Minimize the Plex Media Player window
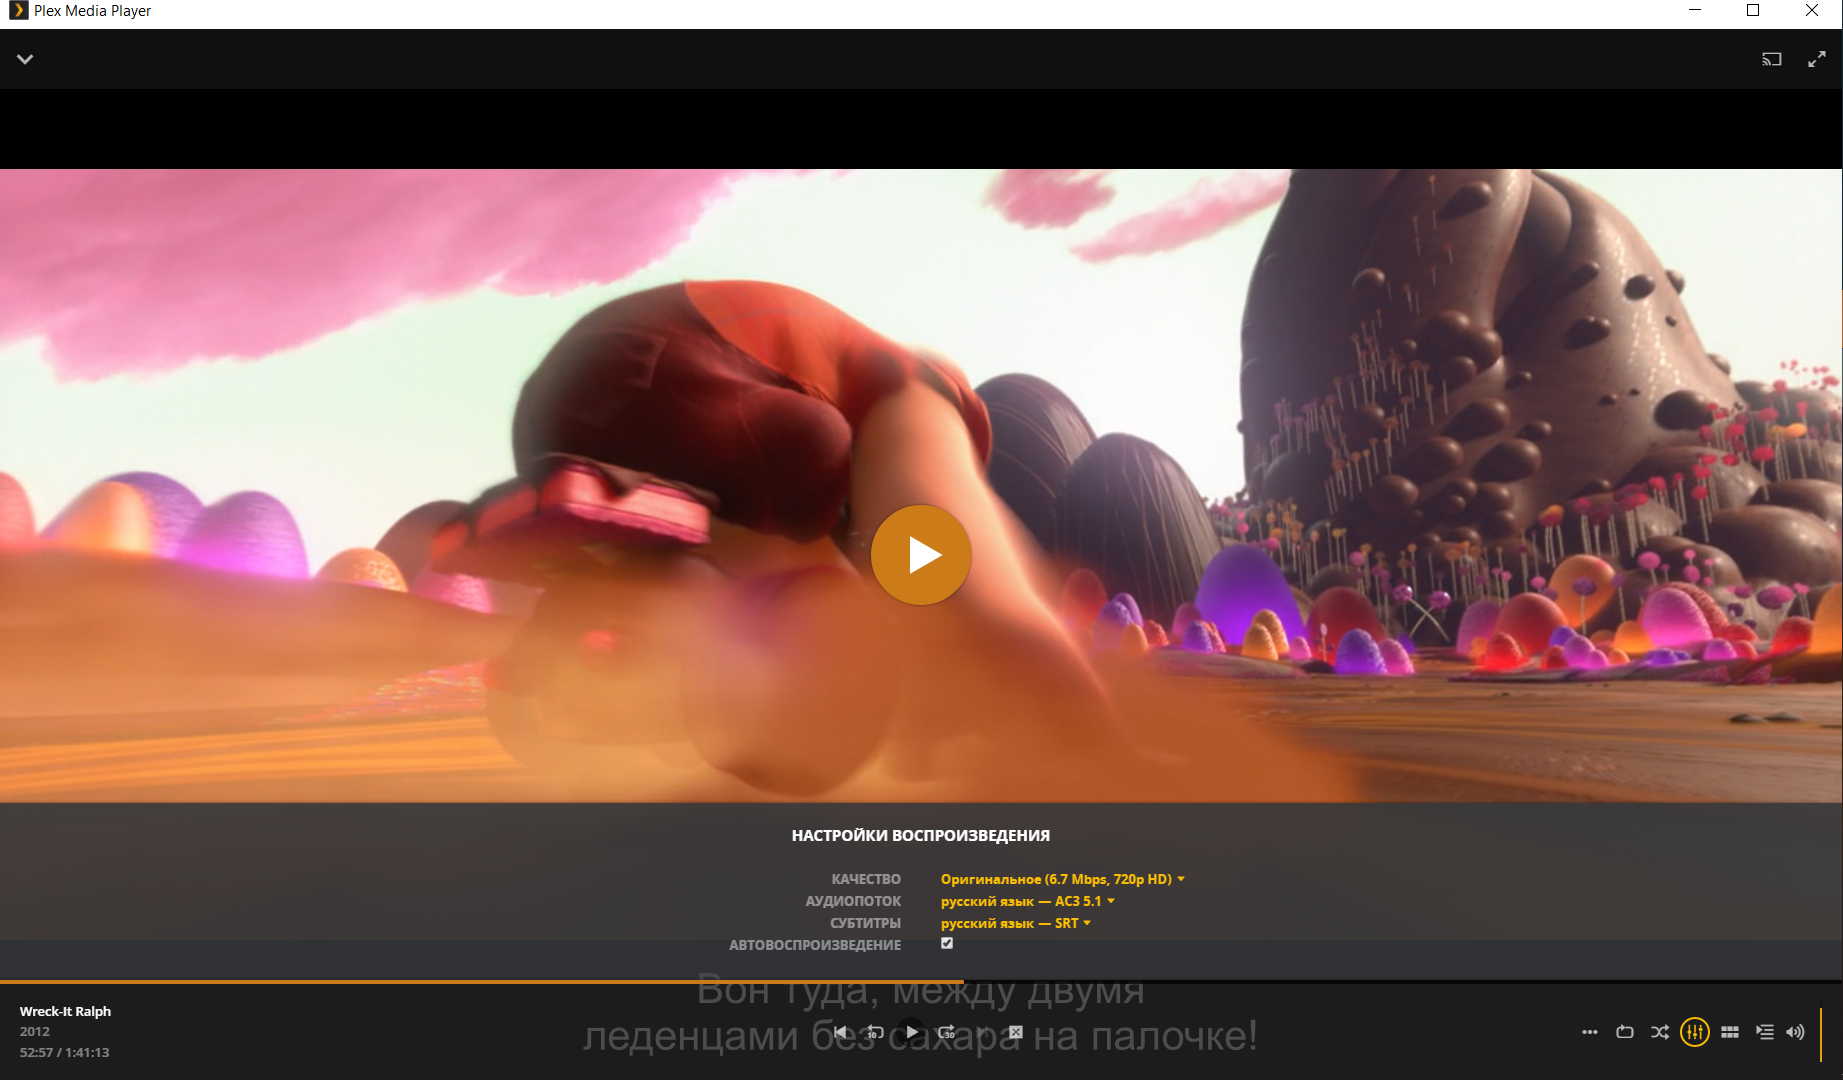 click(1695, 11)
